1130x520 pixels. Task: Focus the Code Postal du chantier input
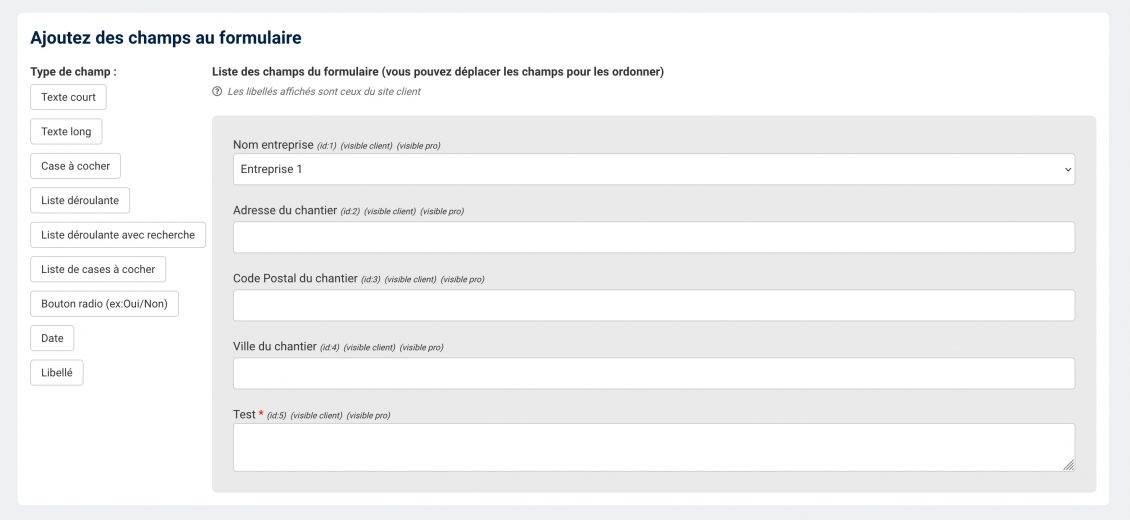point(654,305)
